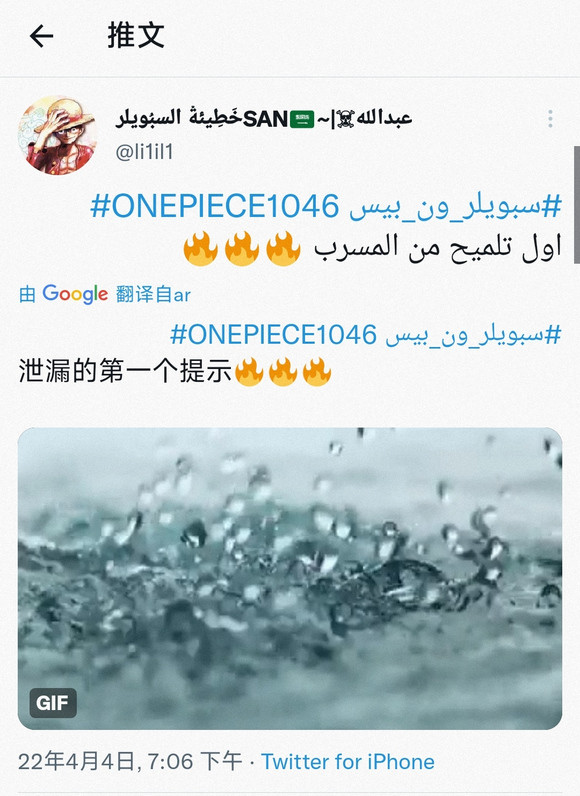Click the Saudi flag emoji in display name
Viewport: 580px width, 796px height.
(x=302, y=120)
